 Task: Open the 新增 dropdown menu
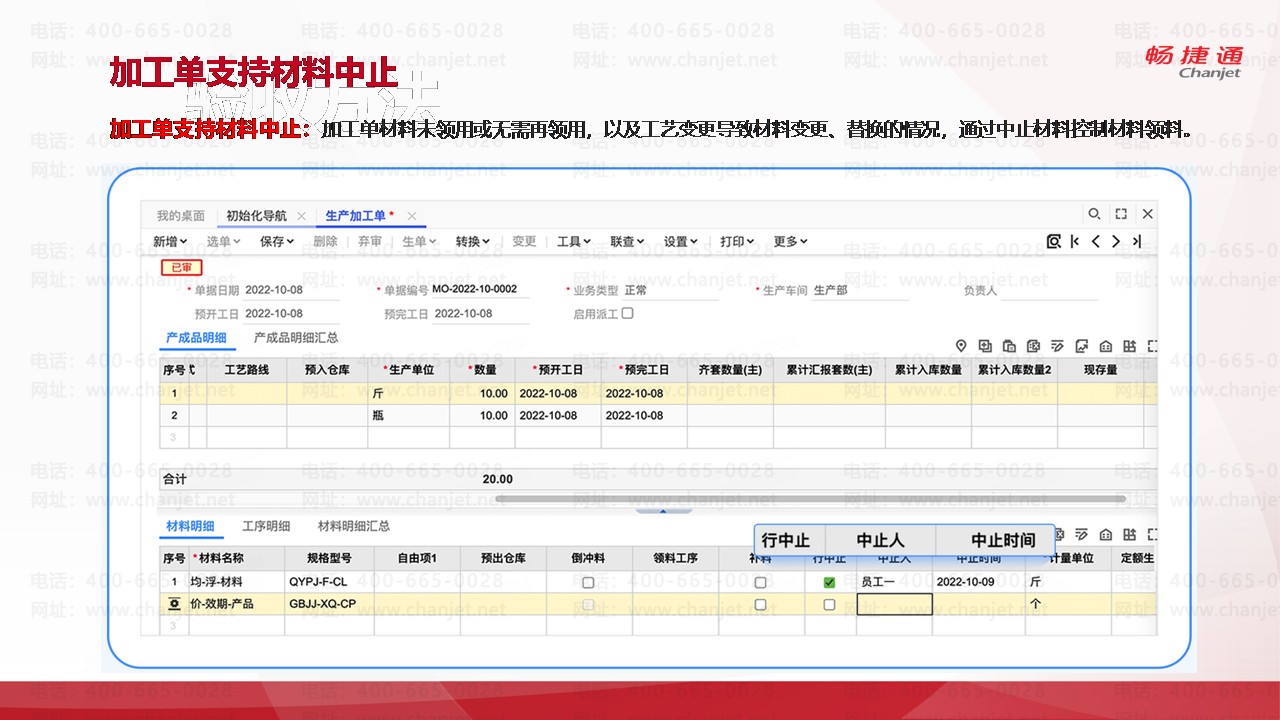170,241
